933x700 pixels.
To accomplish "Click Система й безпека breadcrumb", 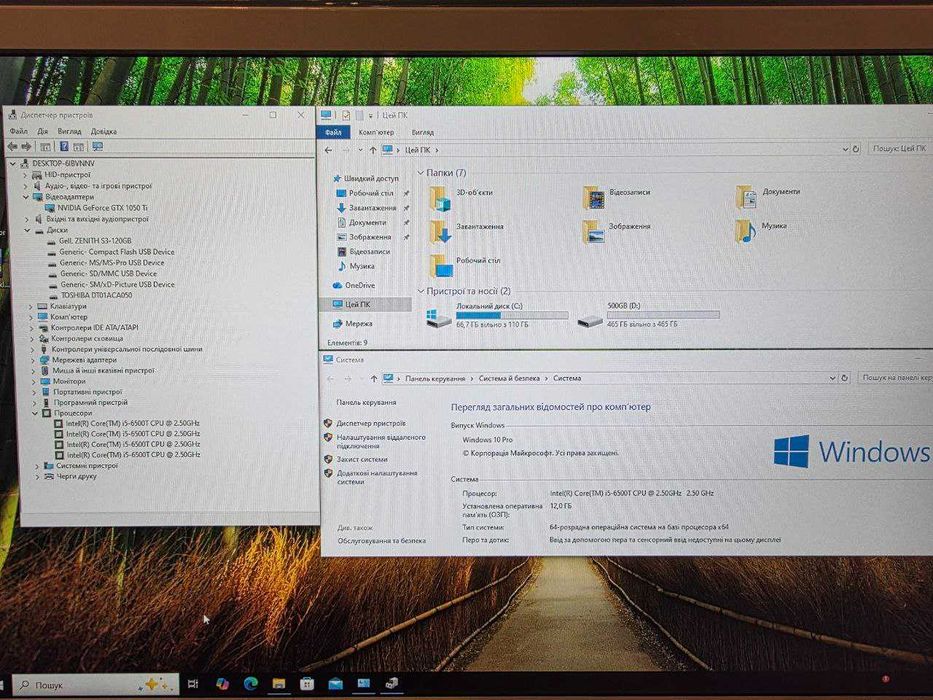I will pyautogui.click(x=509, y=378).
